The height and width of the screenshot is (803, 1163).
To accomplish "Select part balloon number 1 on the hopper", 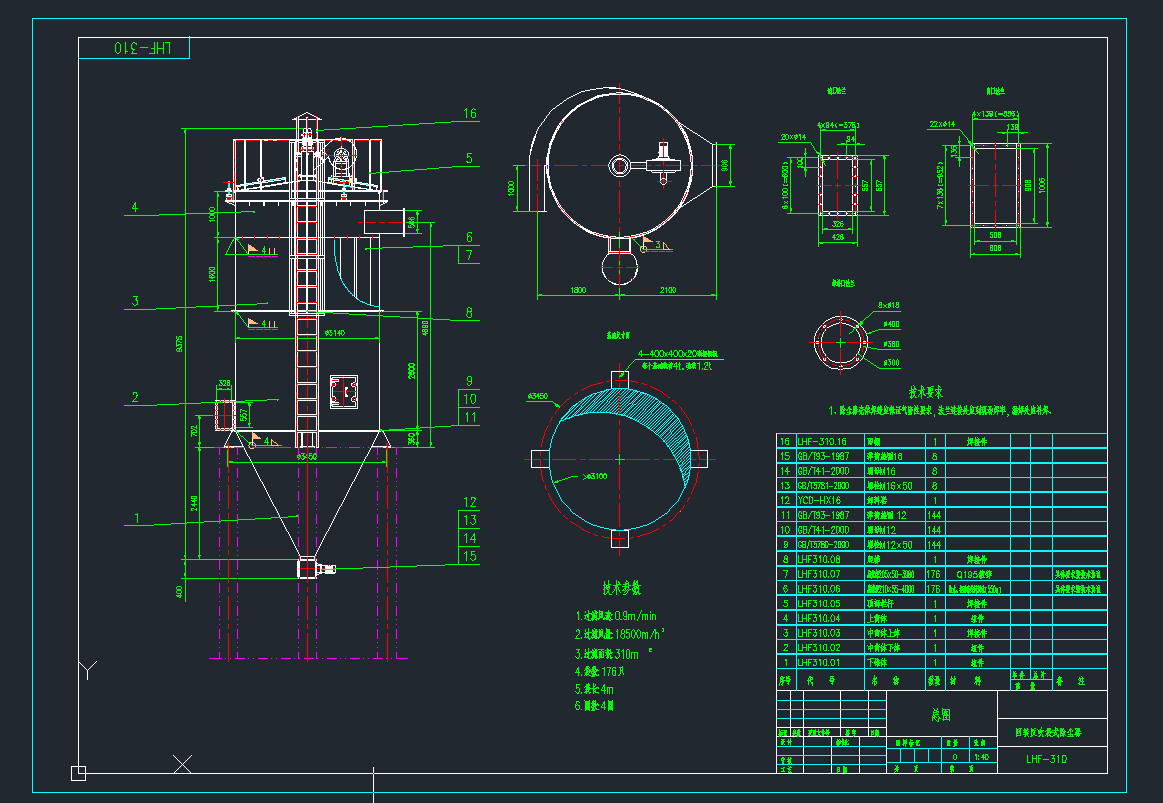I will (x=136, y=519).
